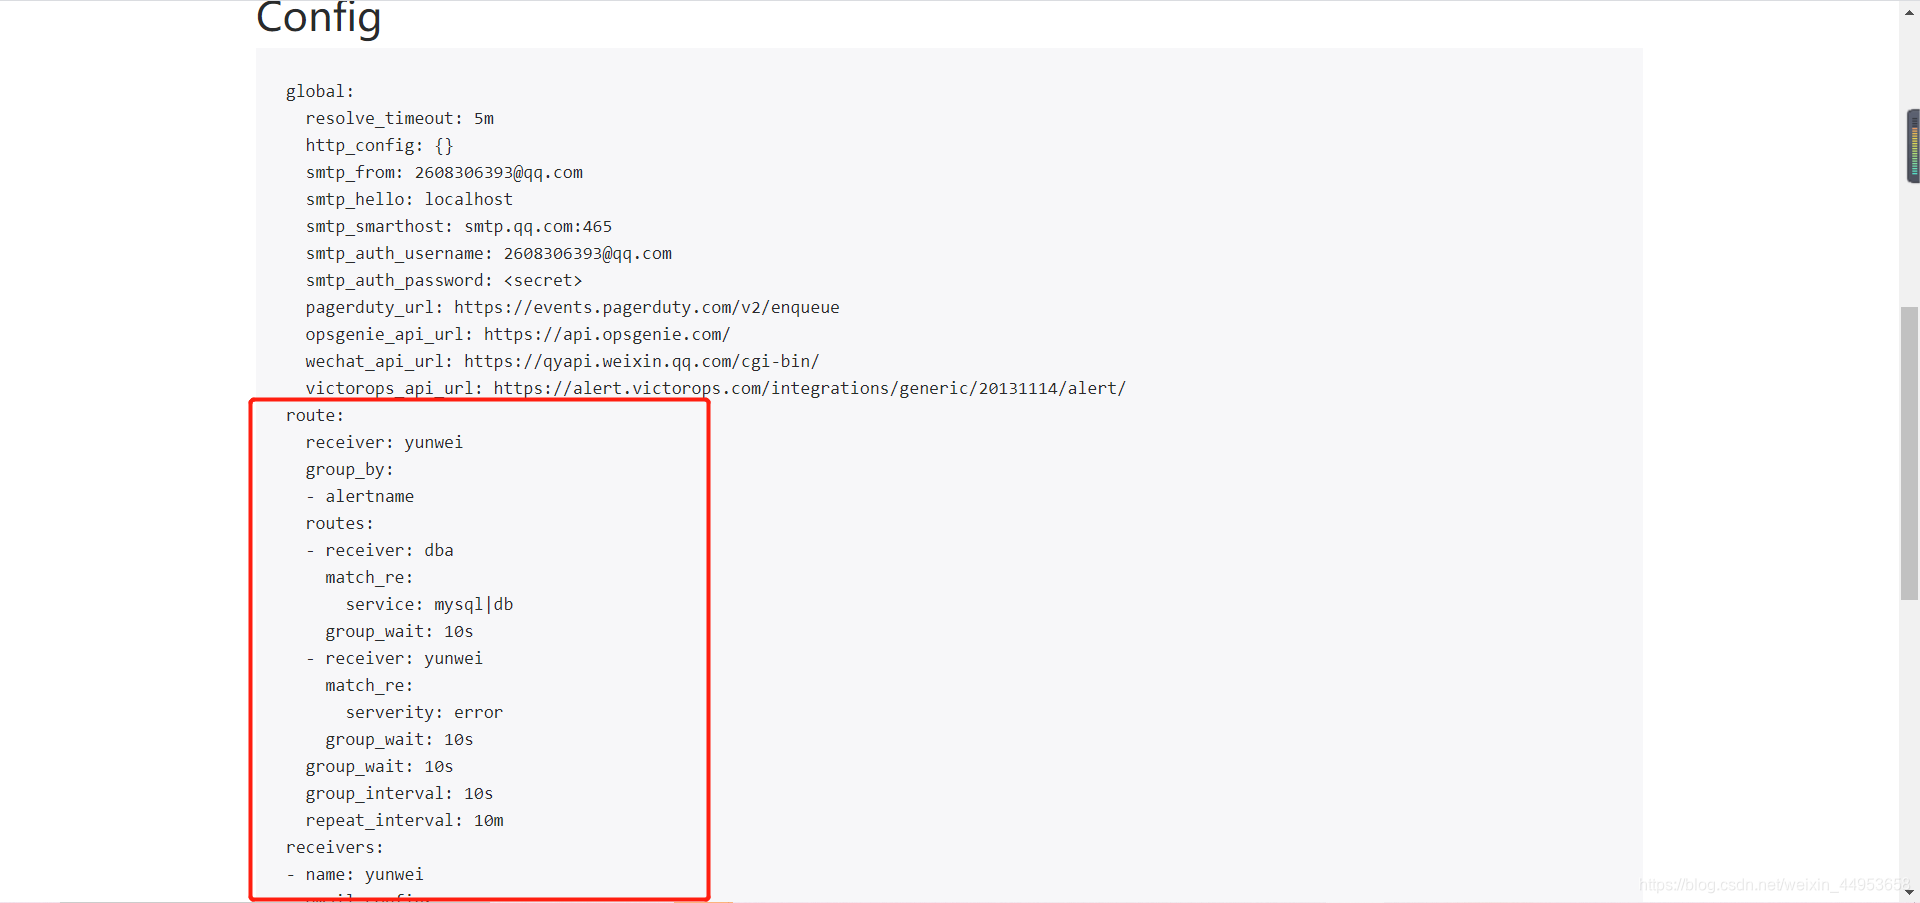Click the 'route:' line
Viewport: 1920px width, 903px height.
(315, 415)
